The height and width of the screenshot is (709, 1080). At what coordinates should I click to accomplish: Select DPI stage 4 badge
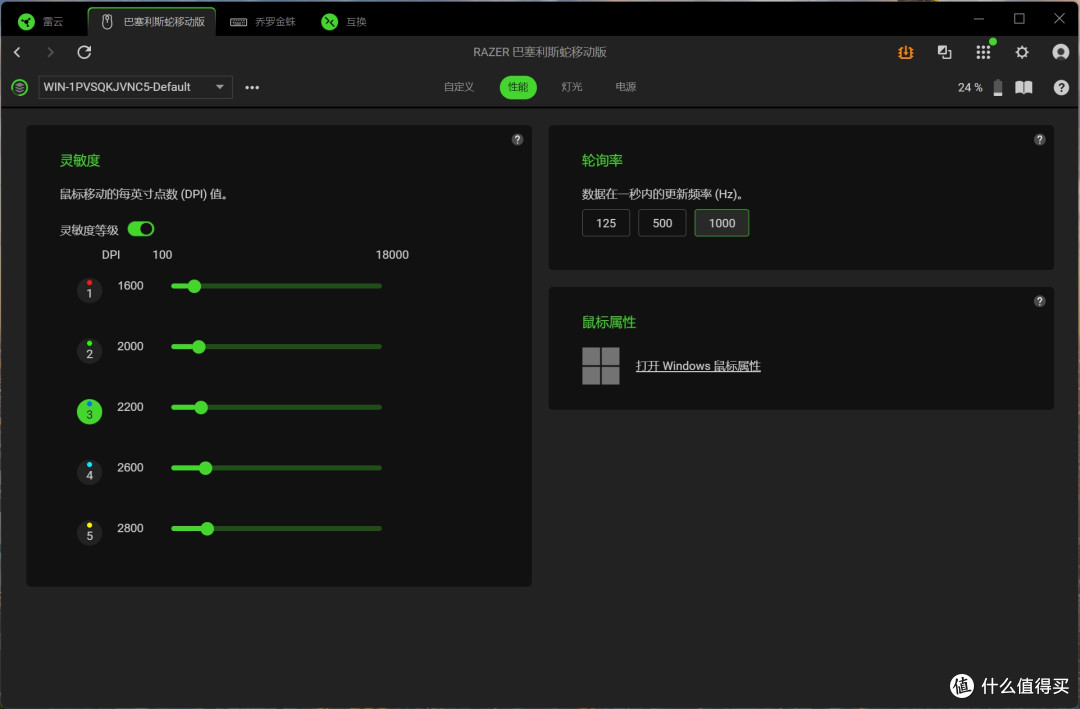point(90,472)
